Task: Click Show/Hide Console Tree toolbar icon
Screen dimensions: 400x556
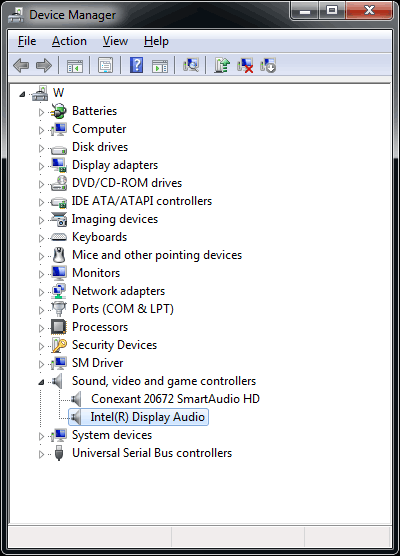Action: tap(75, 66)
